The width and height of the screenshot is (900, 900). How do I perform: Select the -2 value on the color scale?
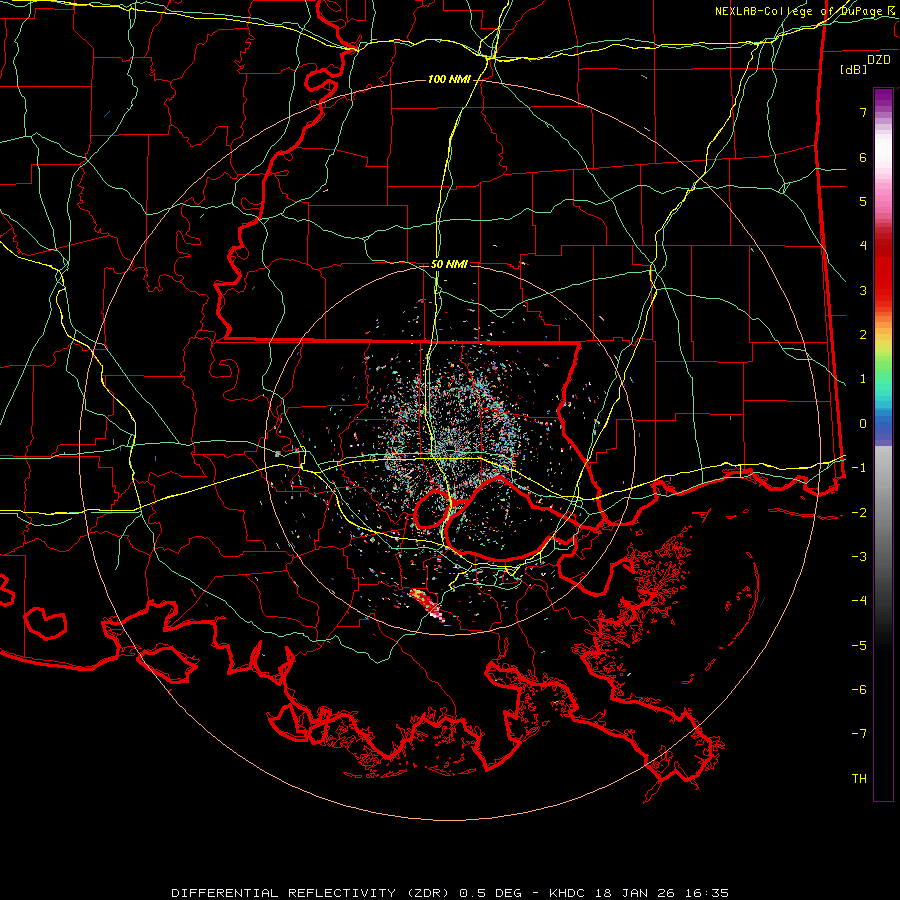pos(859,513)
